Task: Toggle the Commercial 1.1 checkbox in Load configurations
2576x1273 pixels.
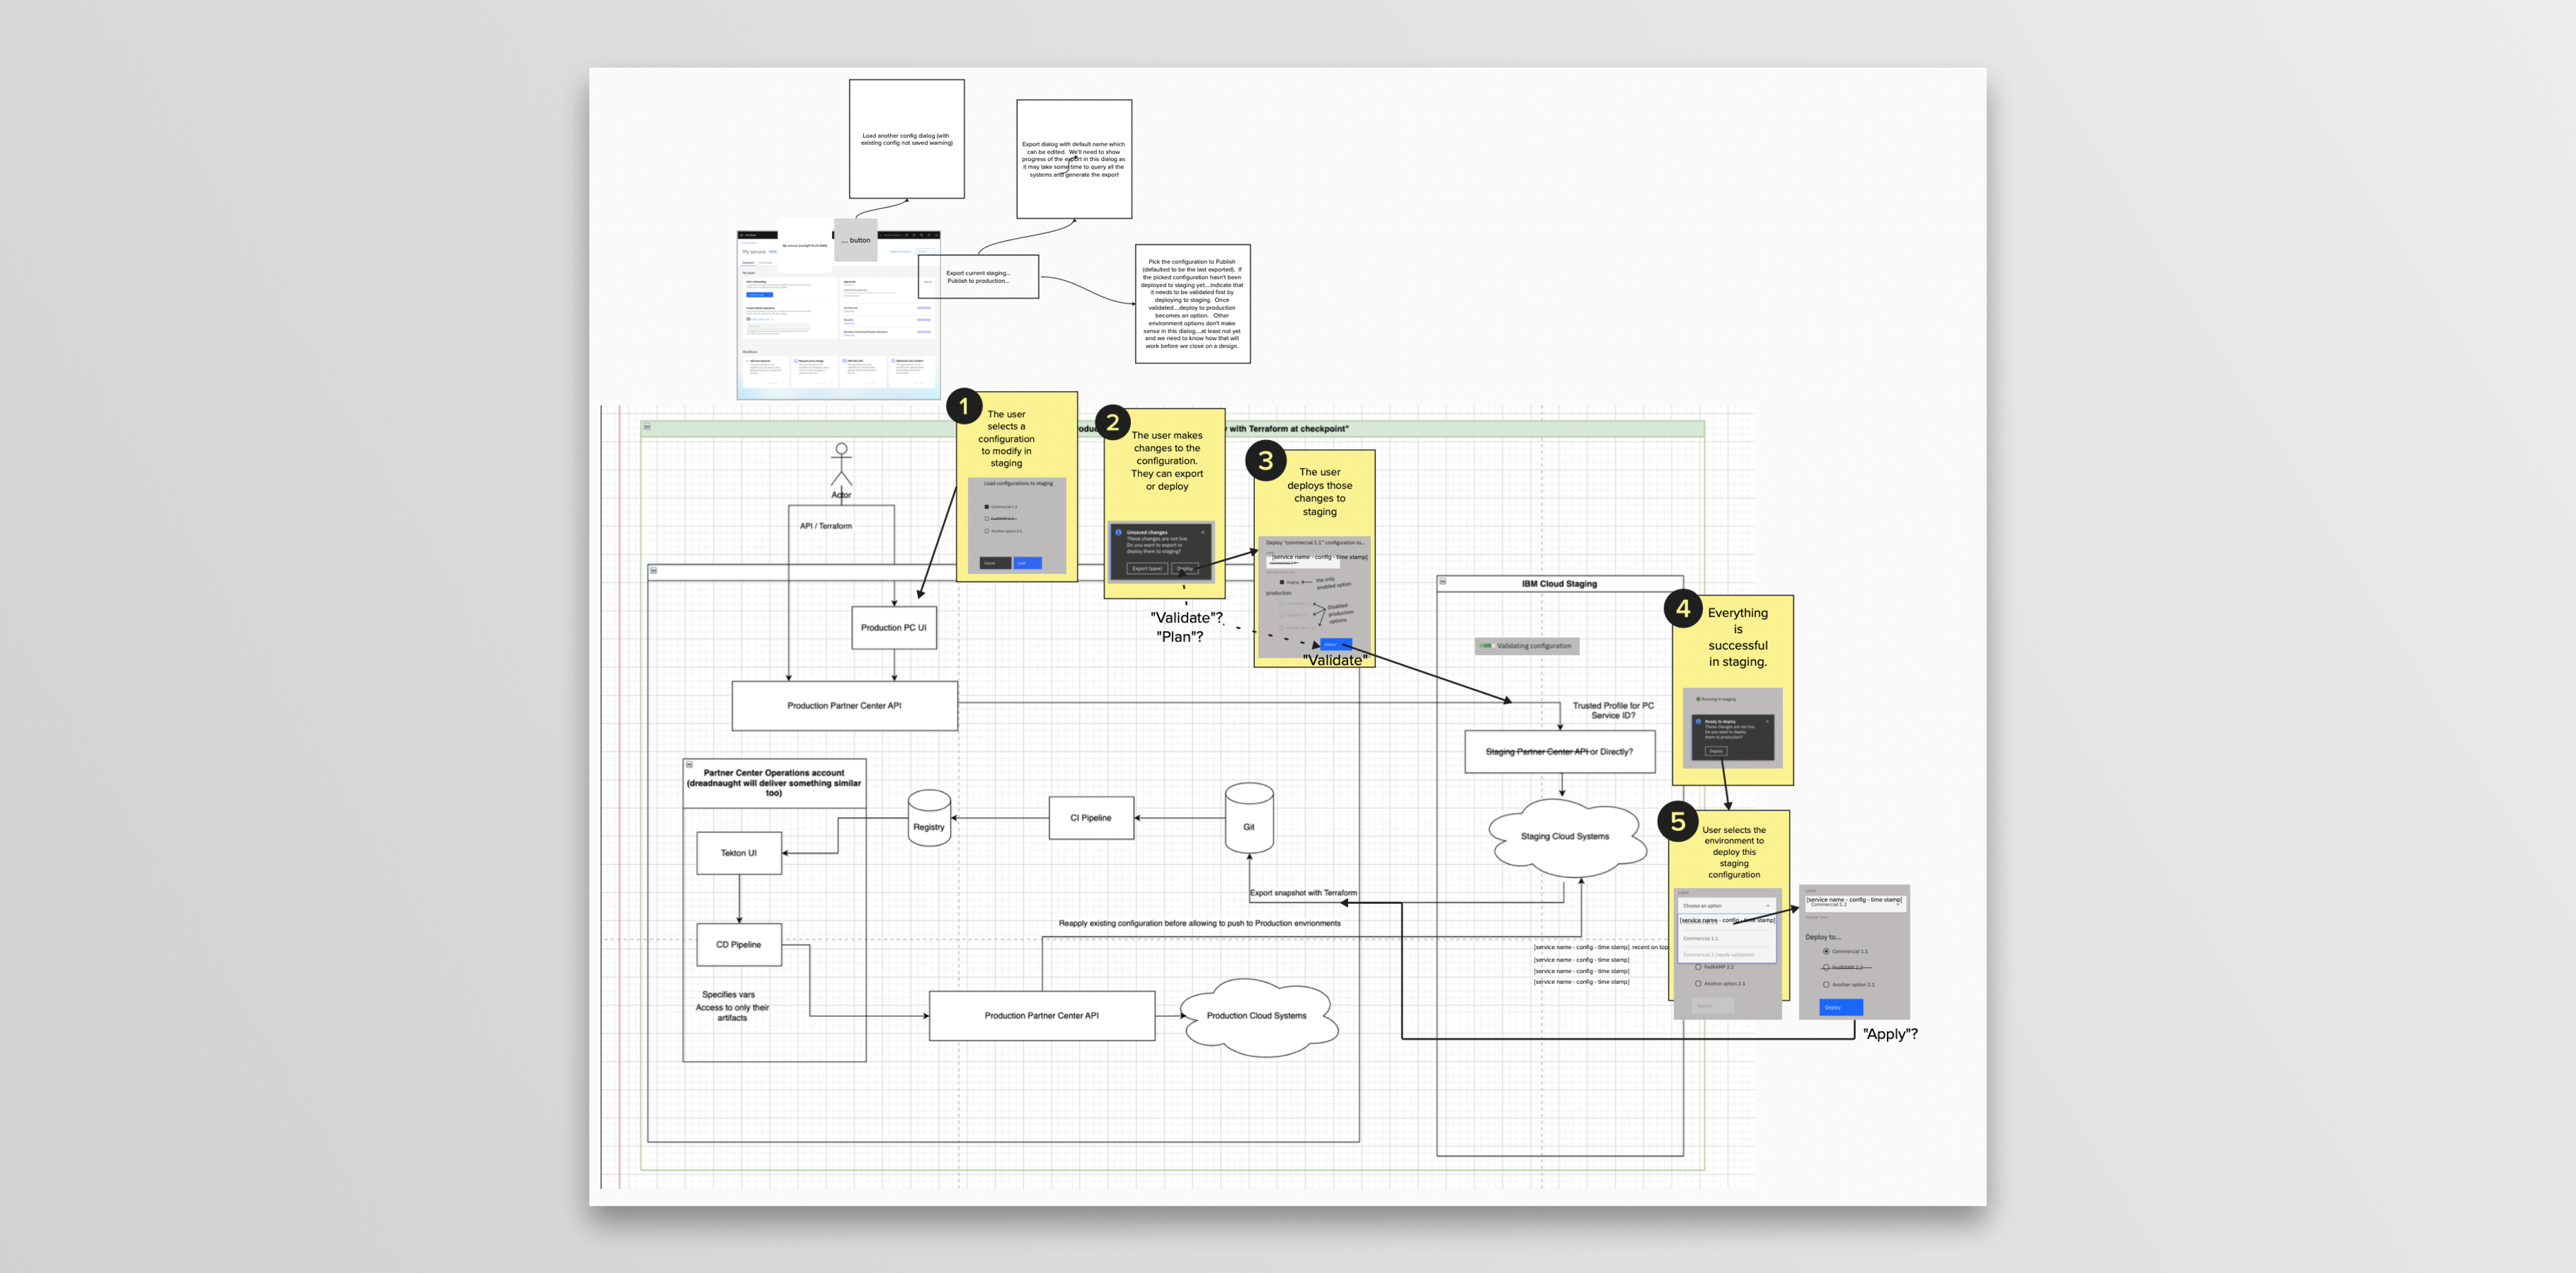Action: click(x=987, y=507)
